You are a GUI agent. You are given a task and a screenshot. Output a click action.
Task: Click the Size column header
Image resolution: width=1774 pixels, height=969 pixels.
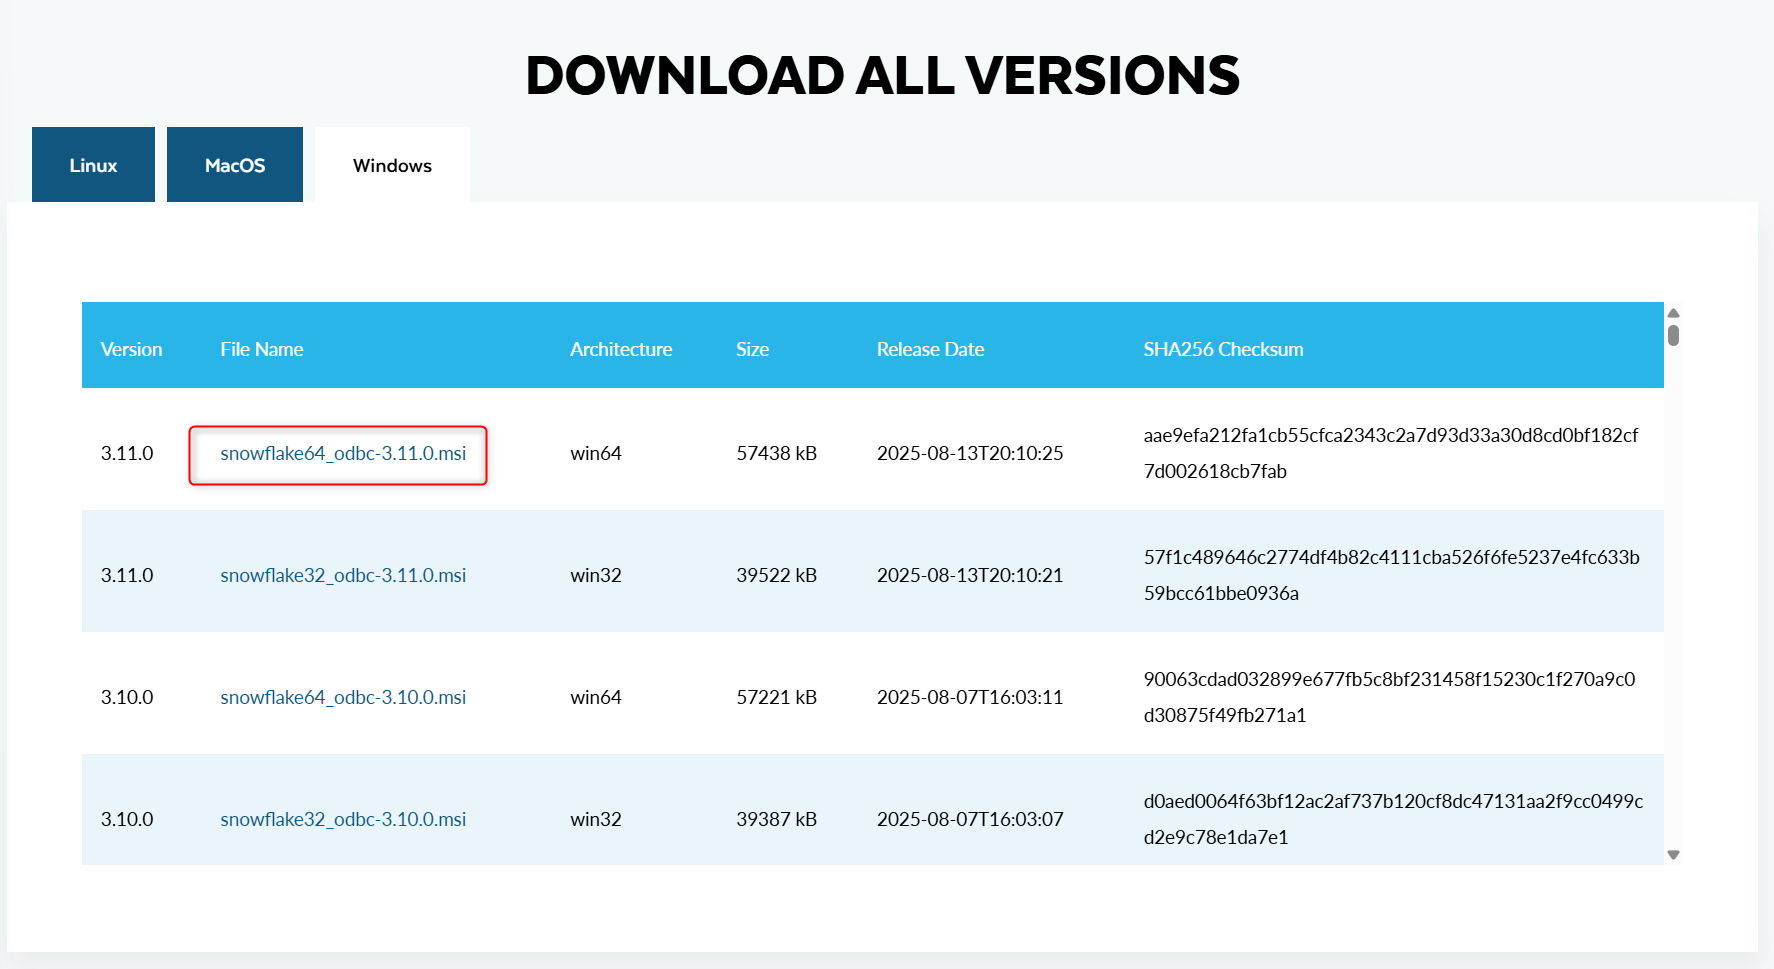pos(752,349)
